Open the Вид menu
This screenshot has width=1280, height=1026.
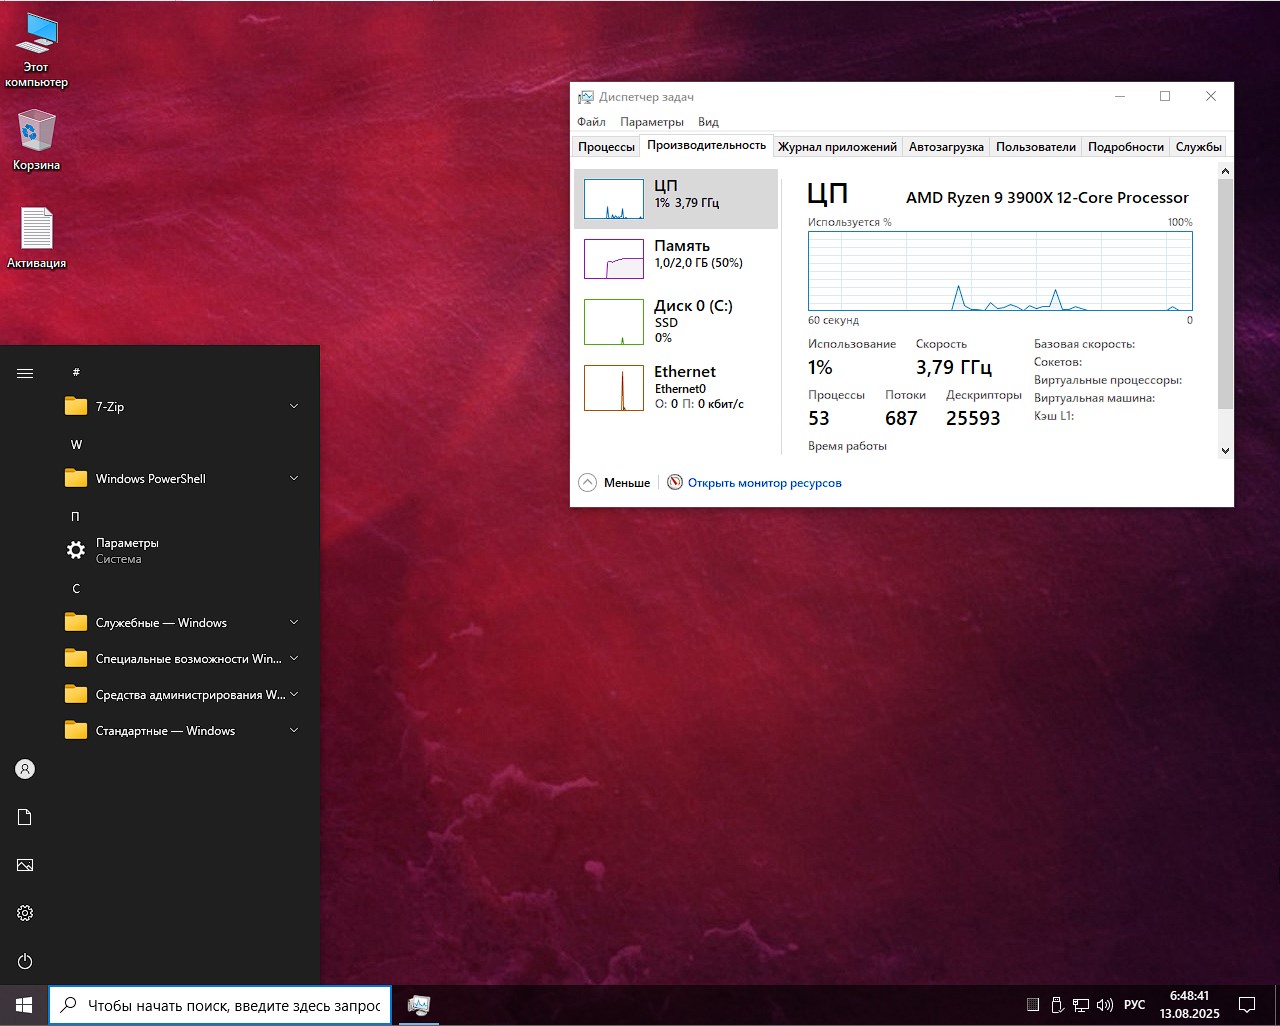pyautogui.click(x=708, y=122)
